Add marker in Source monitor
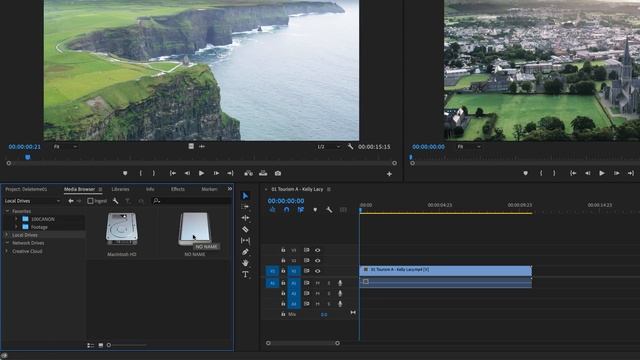Viewport: 640px width, 360px height. pyautogui.click(x=125, y=173)
